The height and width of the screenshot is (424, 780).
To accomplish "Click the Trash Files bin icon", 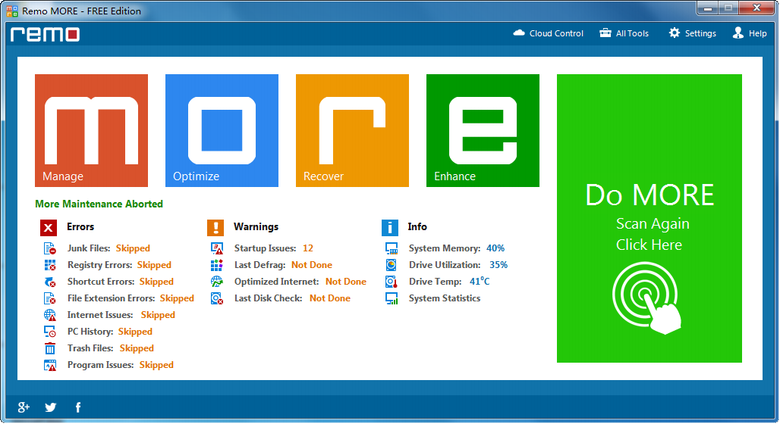I will [x=49, y=348].
